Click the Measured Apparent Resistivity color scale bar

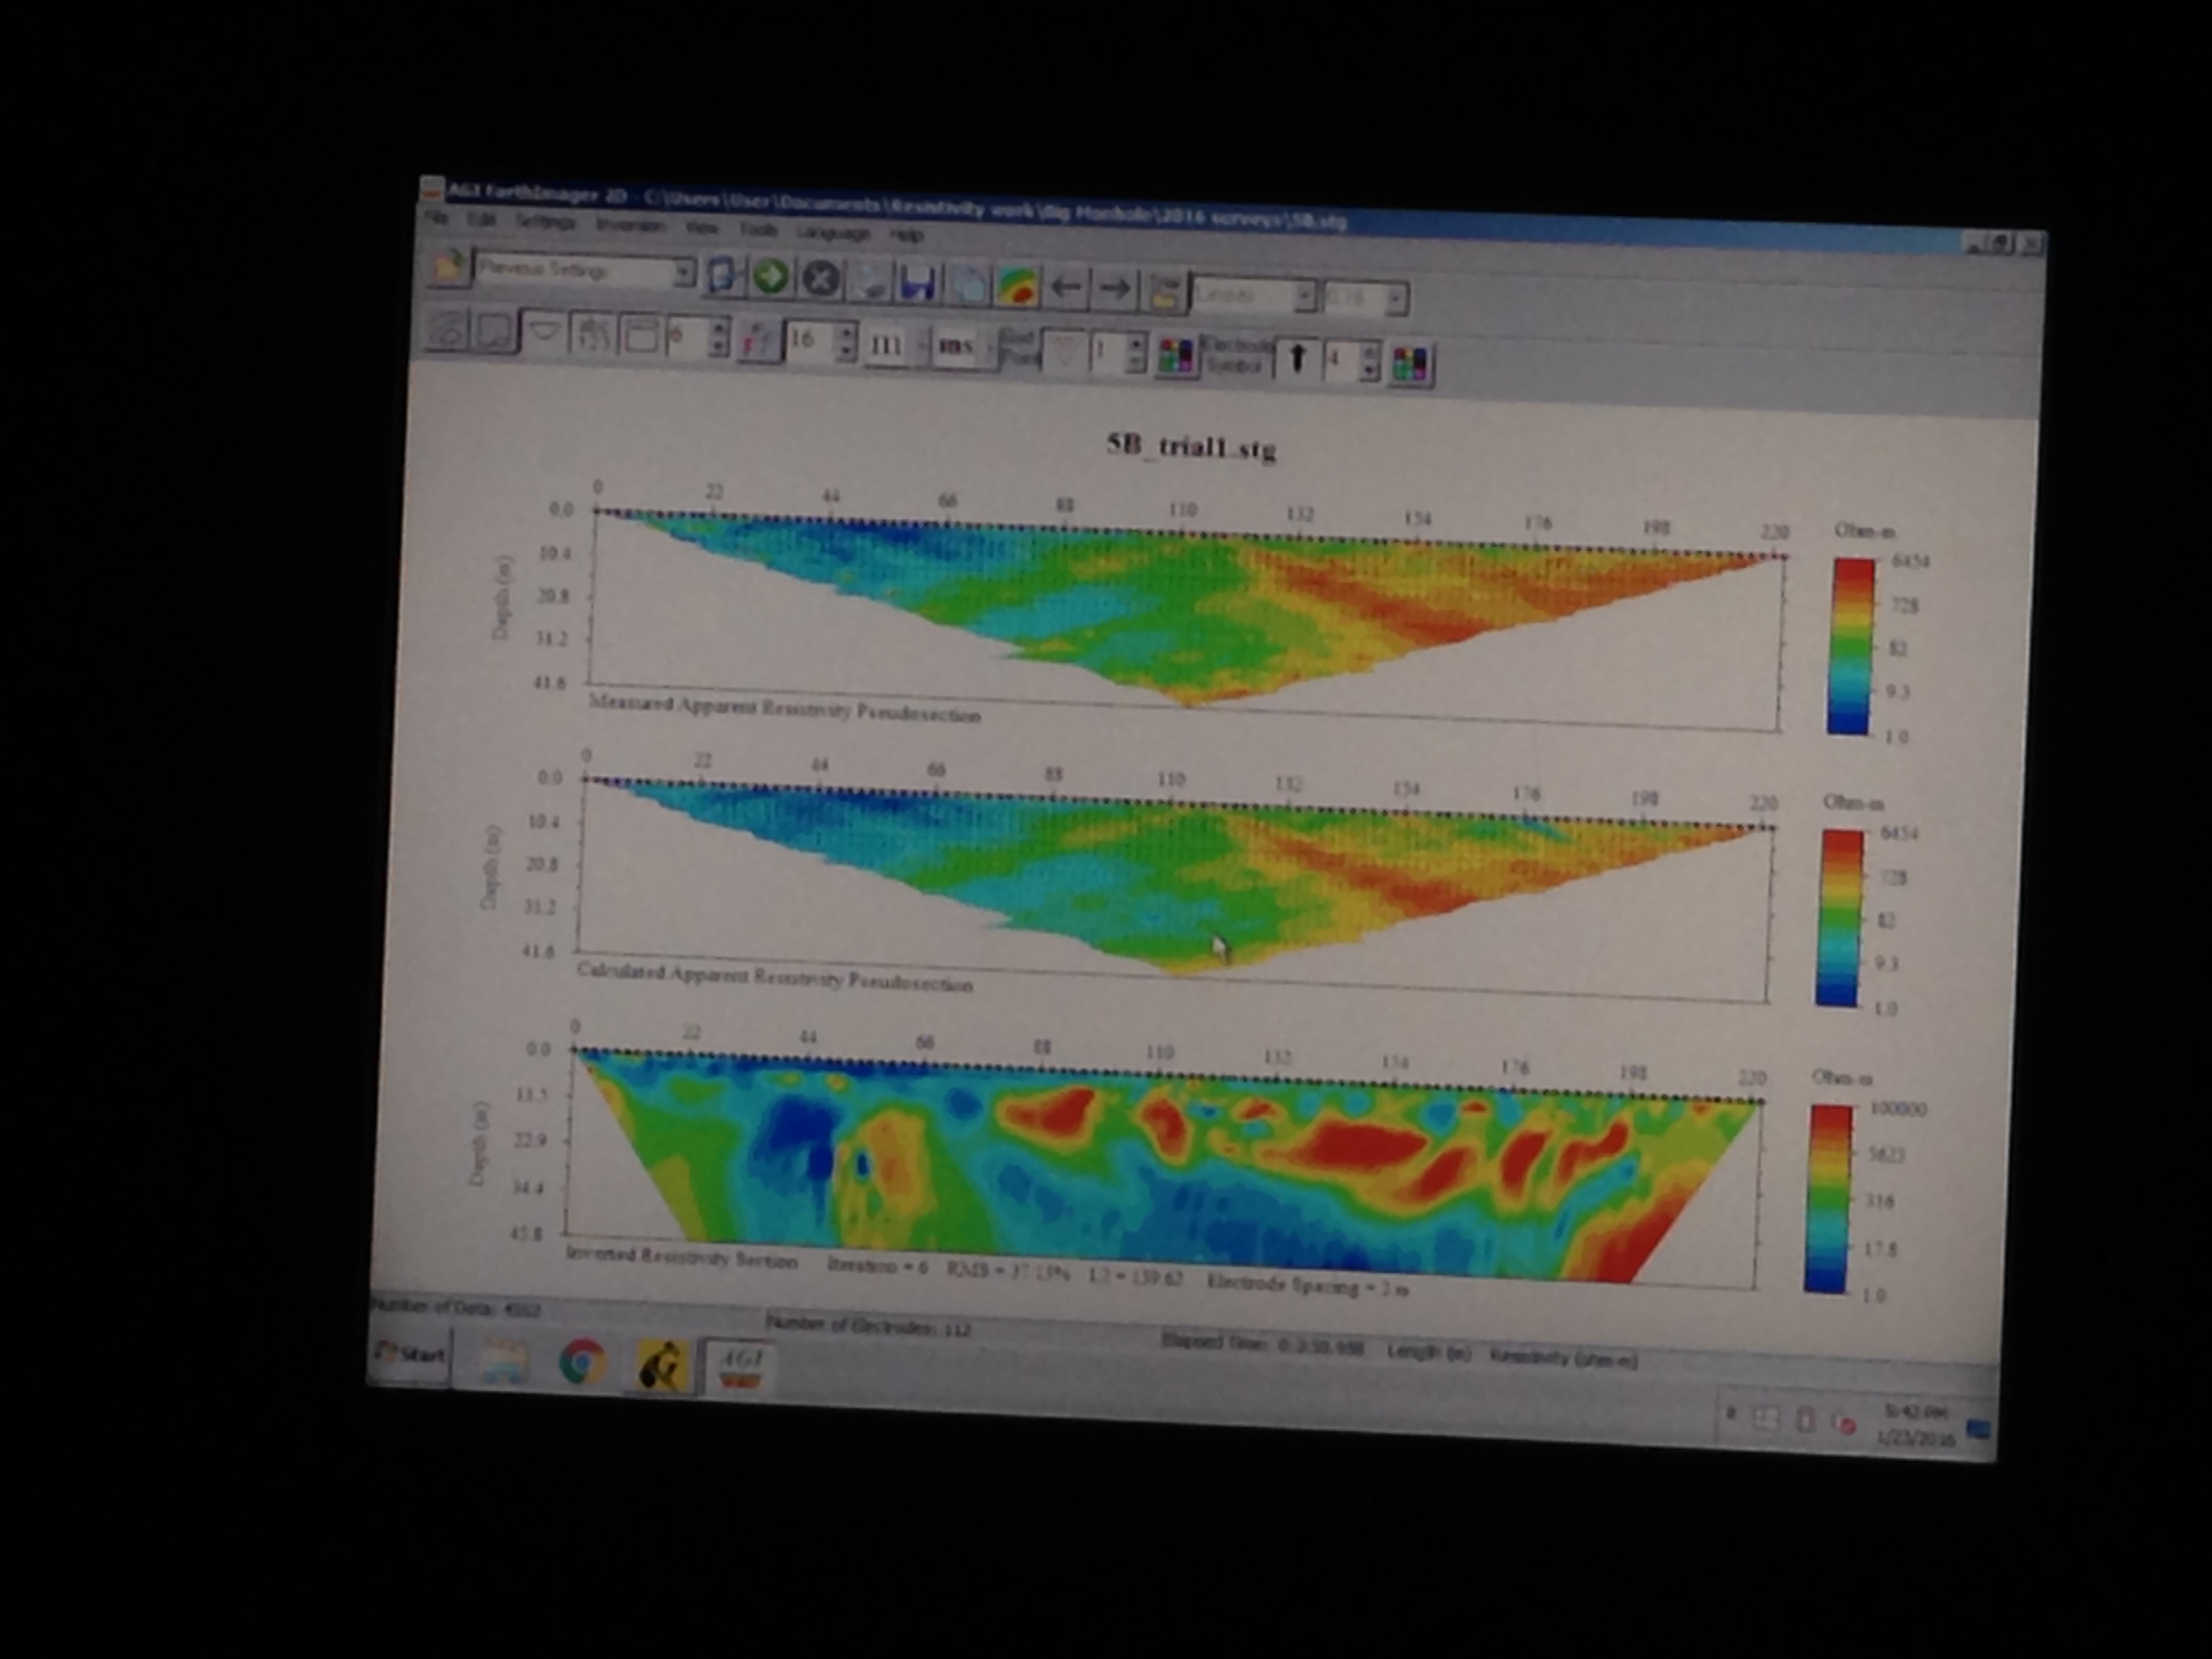tap(1851, 646)
